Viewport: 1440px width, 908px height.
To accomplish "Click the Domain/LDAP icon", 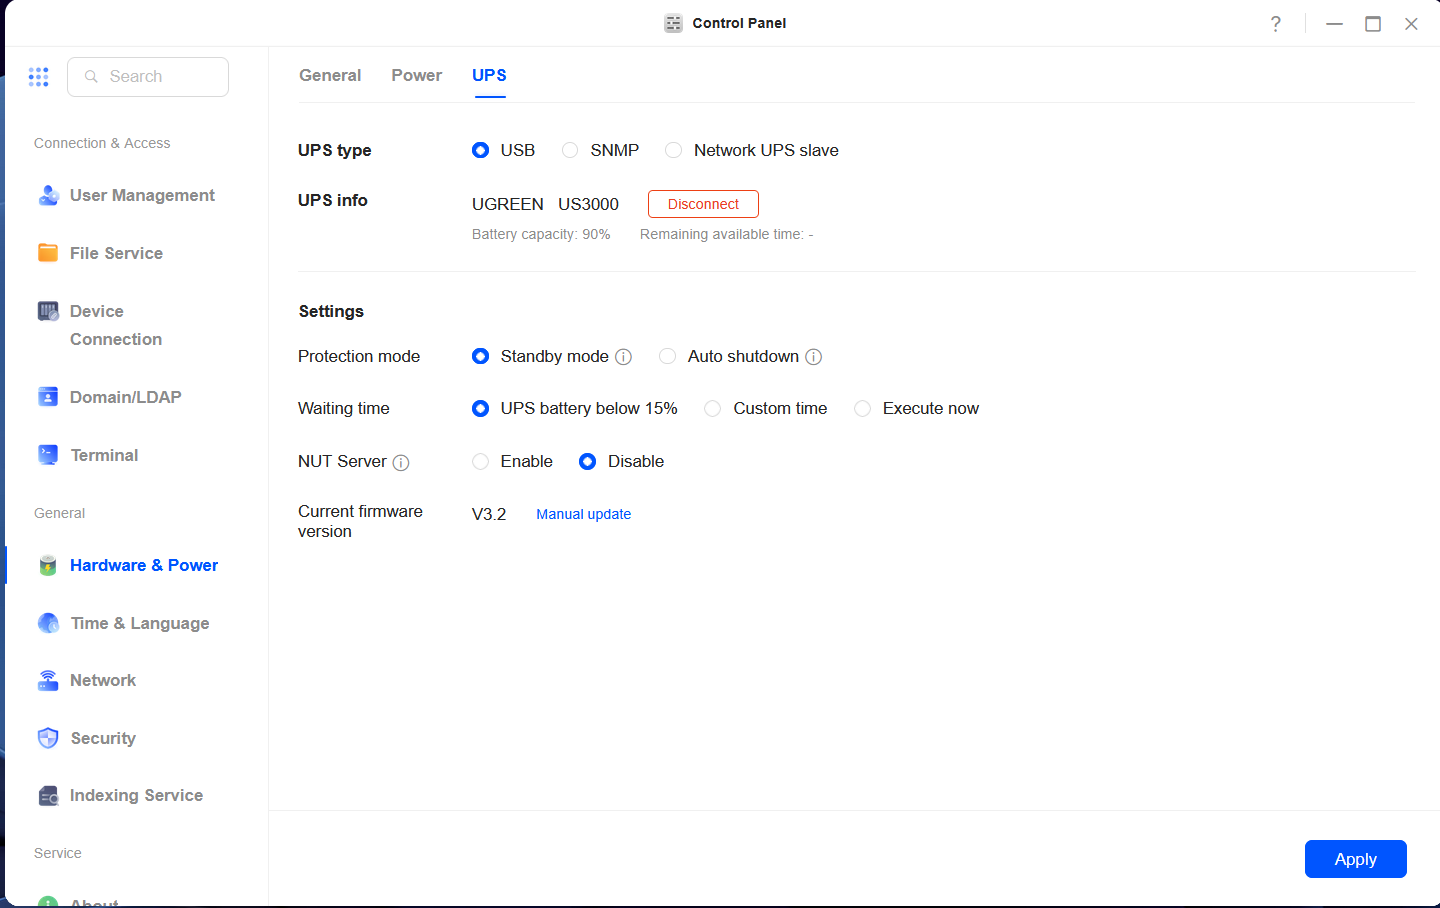I will 48,397.
